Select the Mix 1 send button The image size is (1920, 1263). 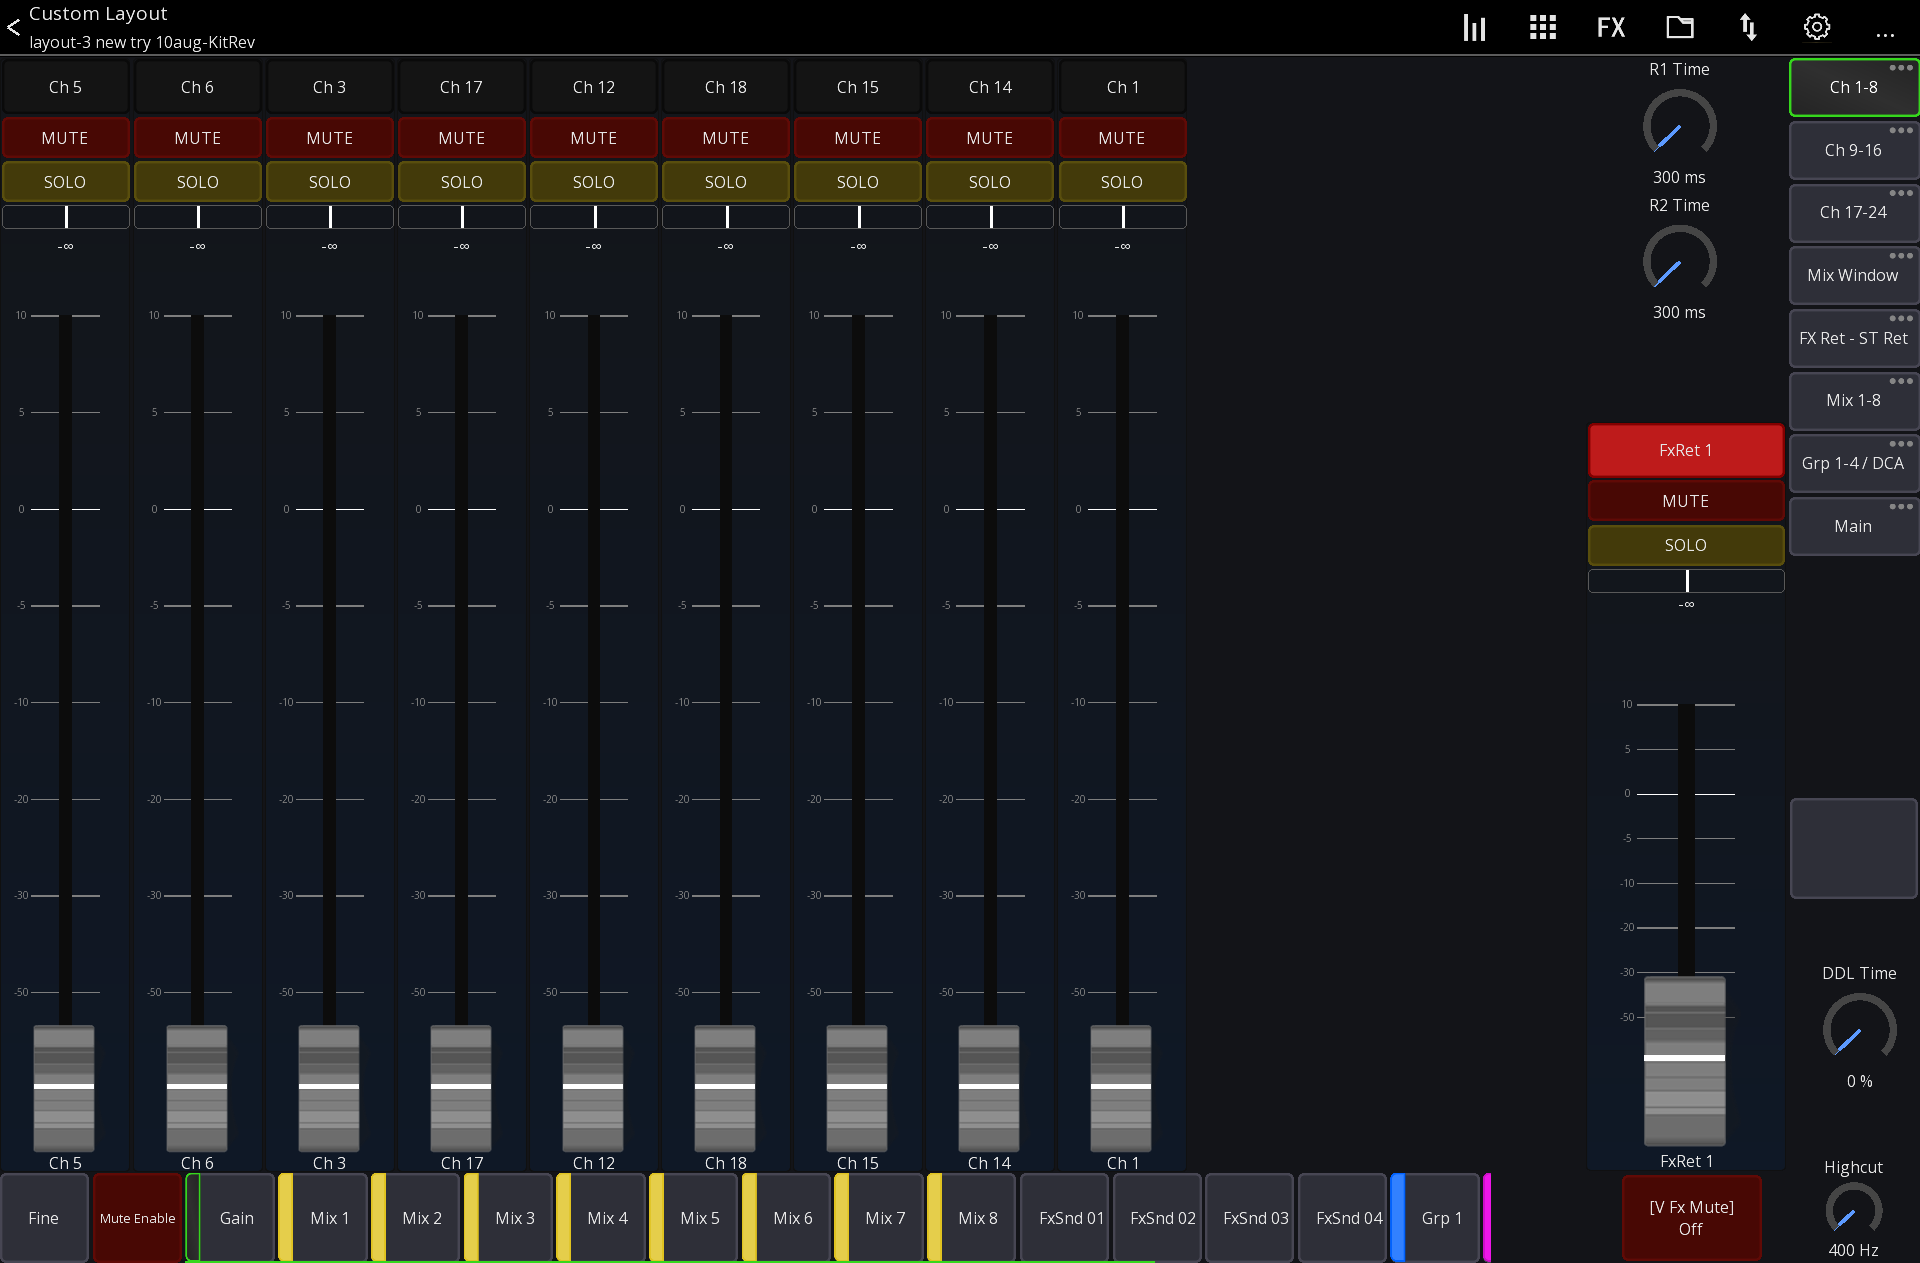pyautogui.click(x=323, y=1218)
